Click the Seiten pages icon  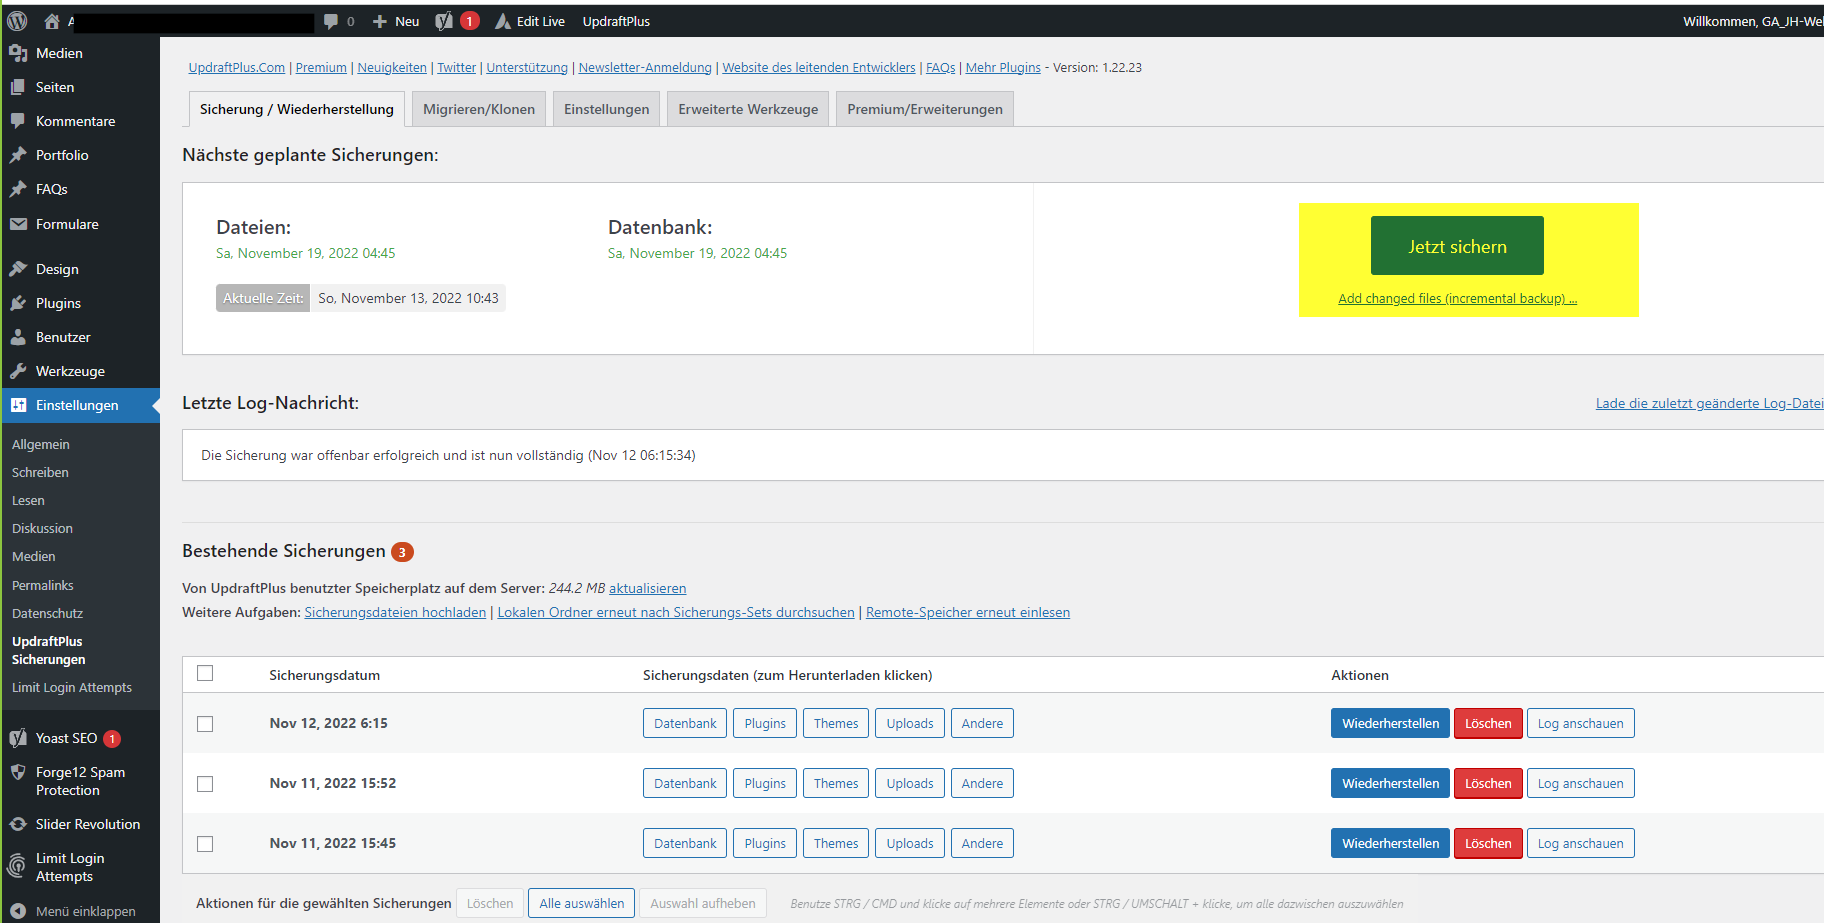(x=18, y=87)
